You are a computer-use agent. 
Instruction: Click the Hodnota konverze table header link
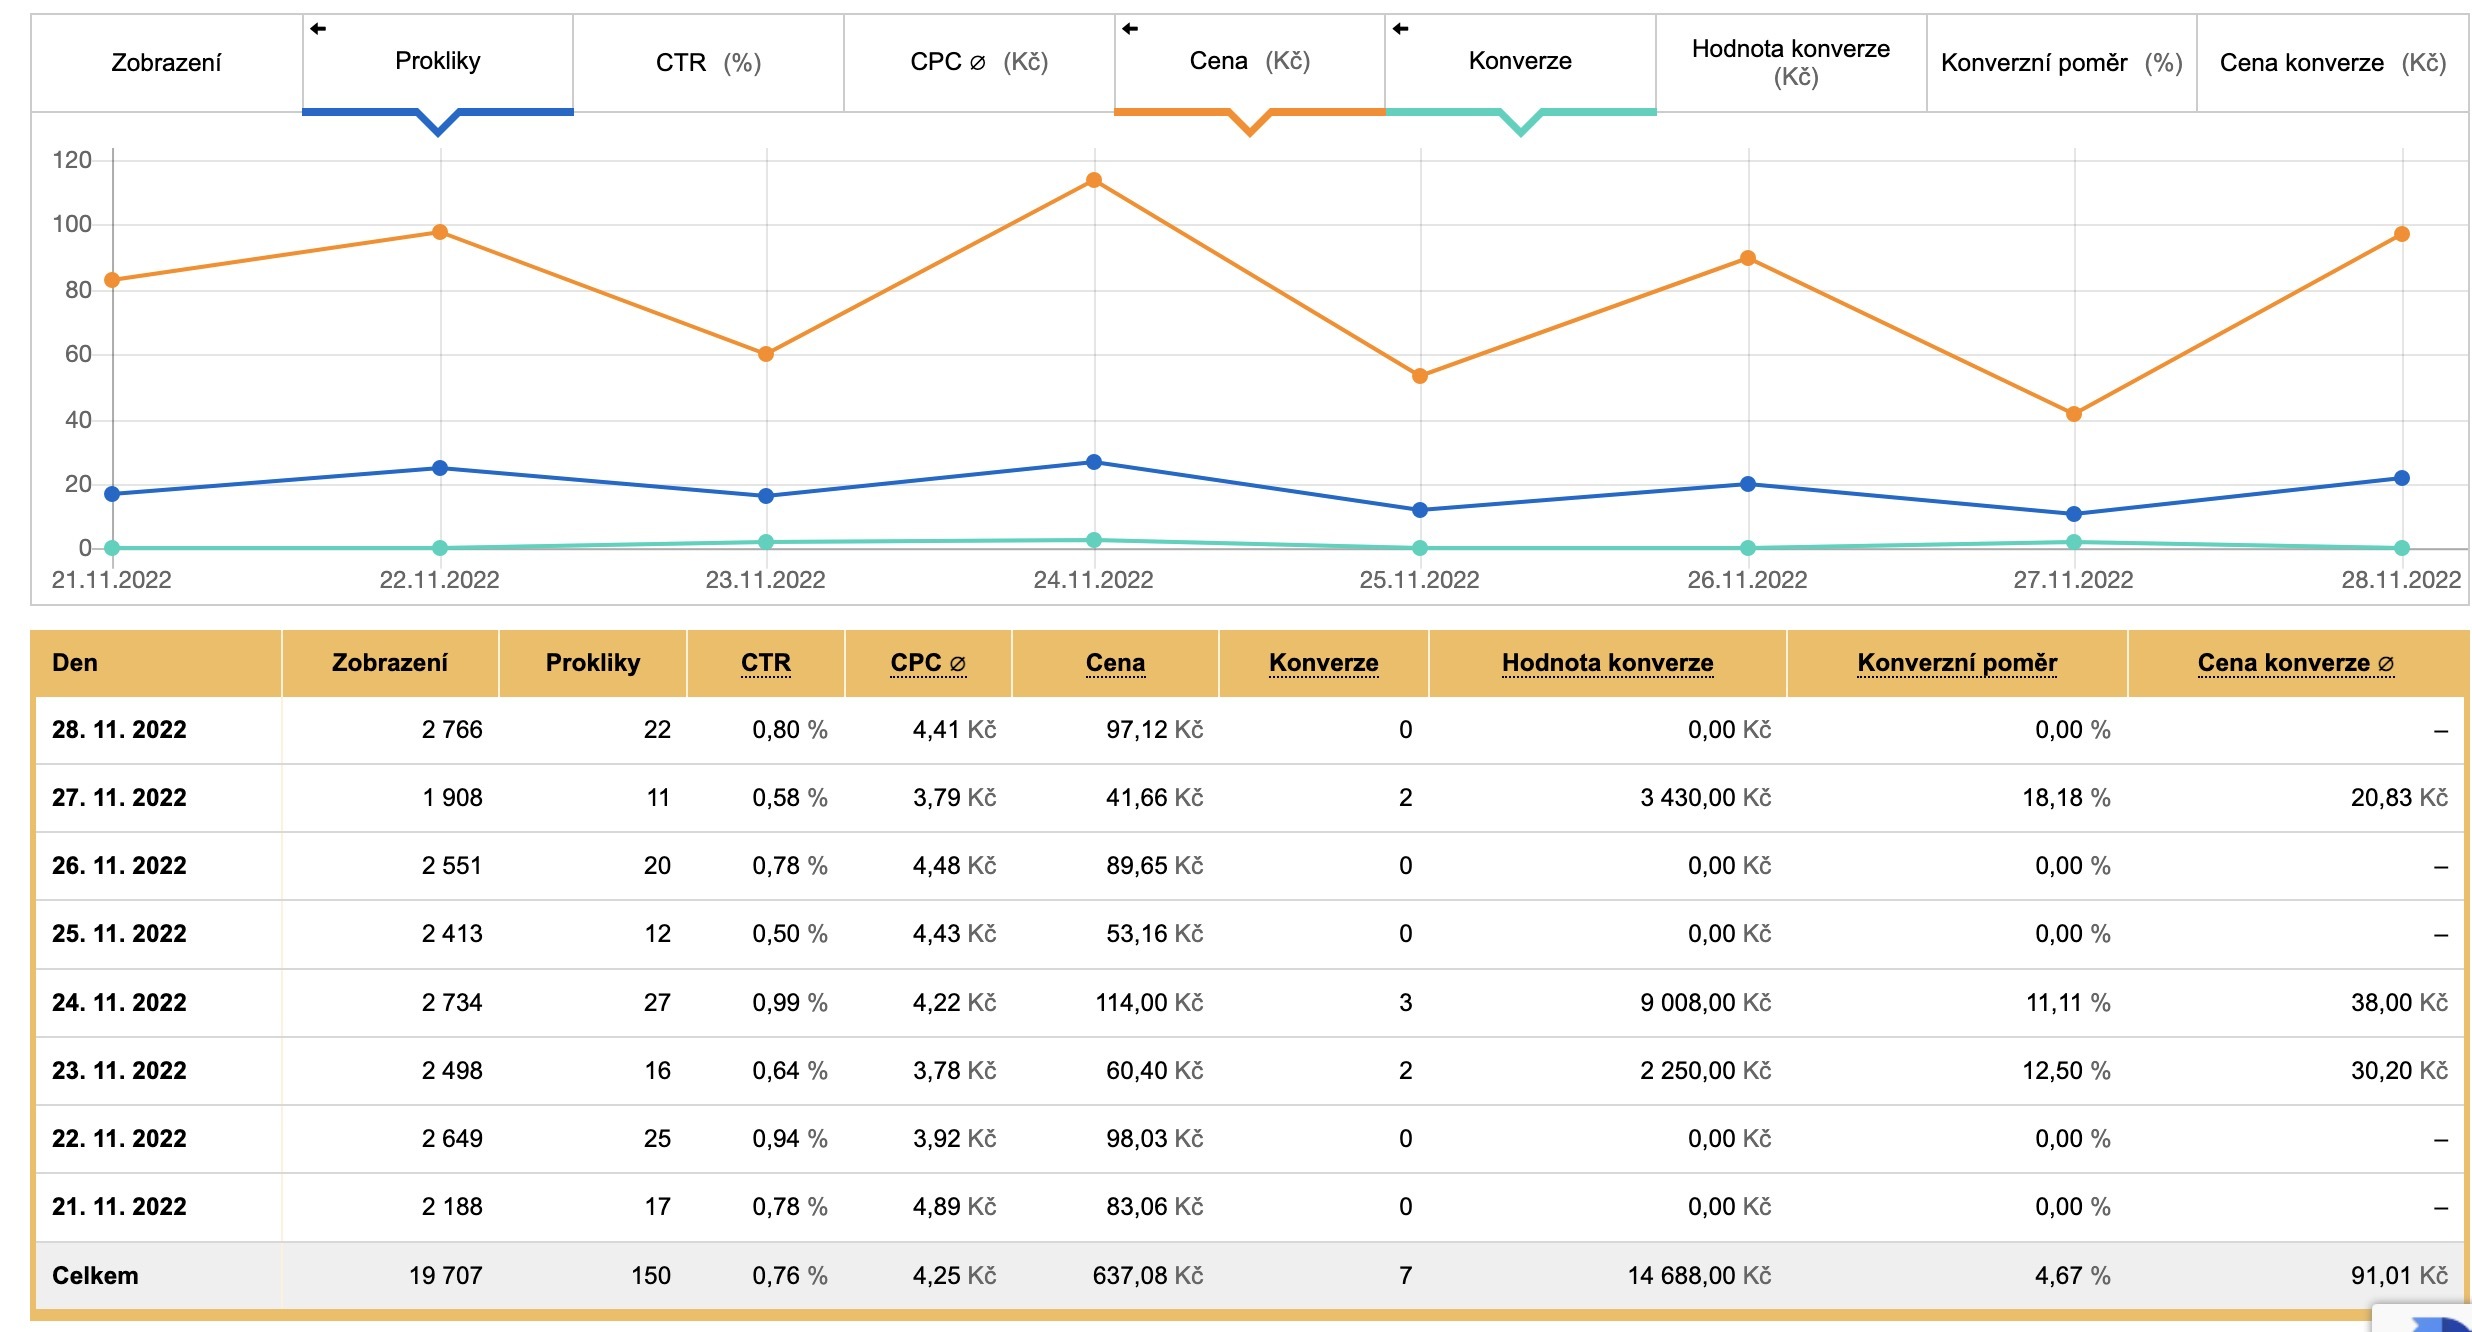click(x=1607, y=663)
